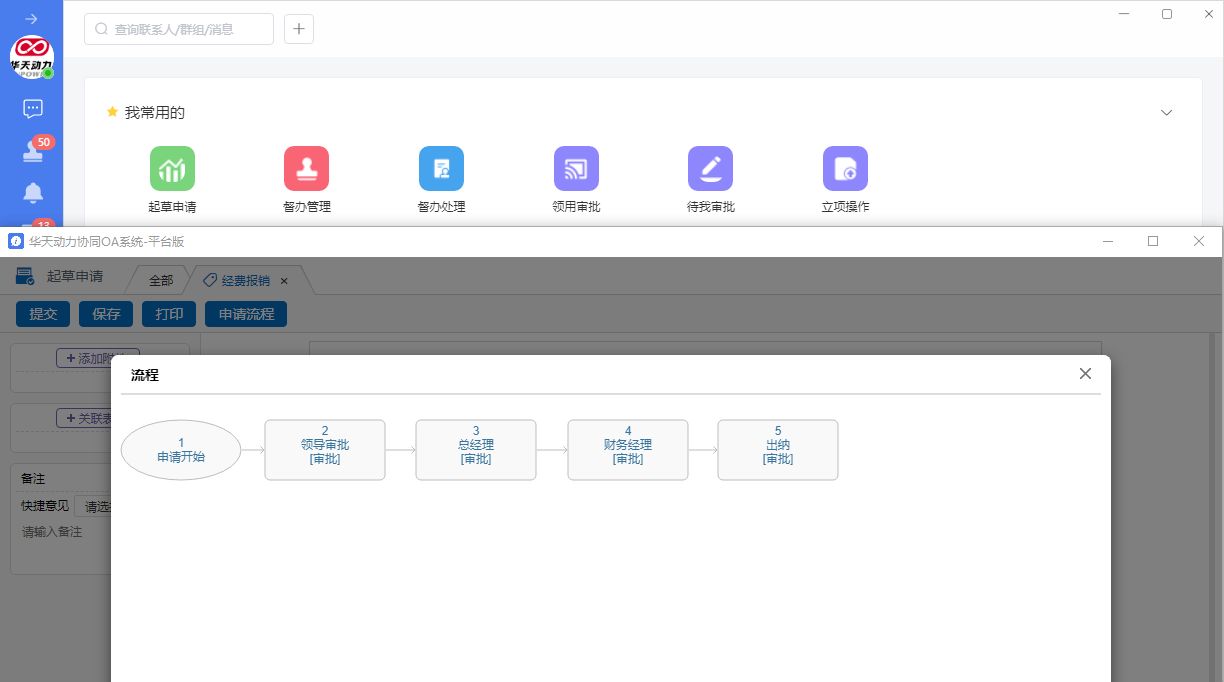The height and width of the screenshot is (682, 1224).
Task: Click the 申请流程 button
Action: click(x=246, y=314)
